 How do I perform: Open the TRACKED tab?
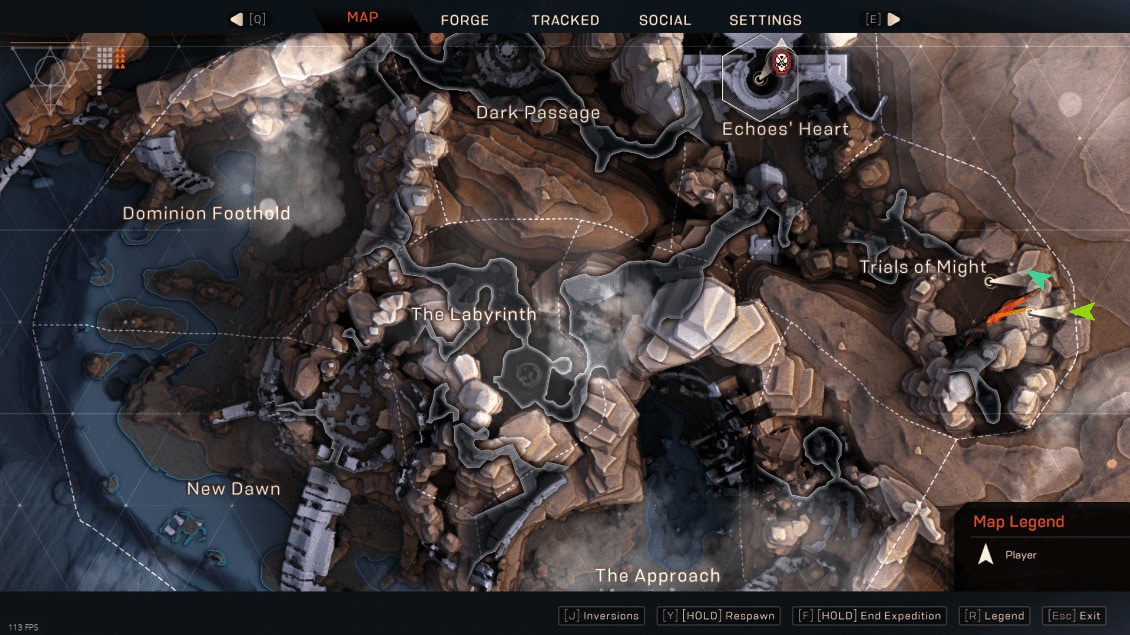[x=565, y=20]
